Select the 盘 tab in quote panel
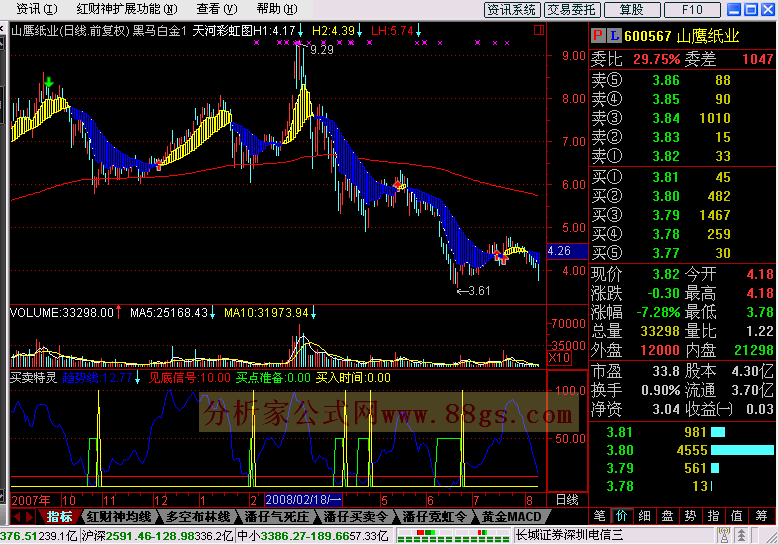 667,516
